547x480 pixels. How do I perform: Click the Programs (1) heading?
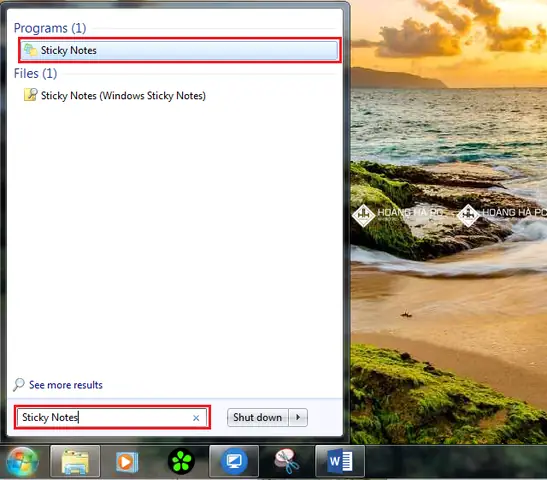point(50,28)
